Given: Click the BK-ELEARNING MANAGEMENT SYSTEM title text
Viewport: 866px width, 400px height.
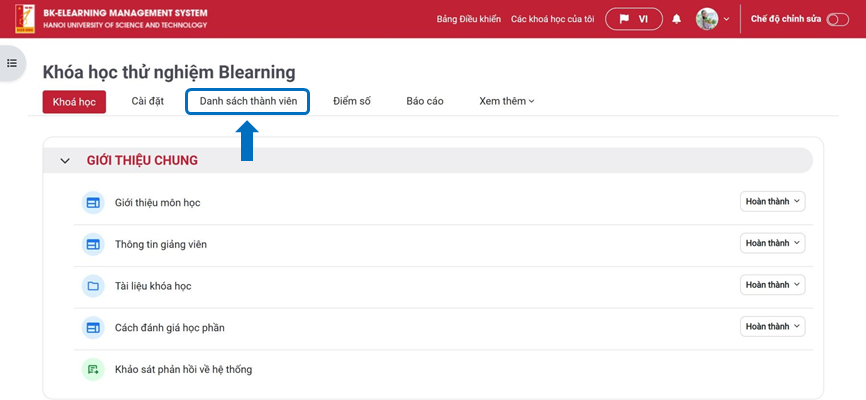Looking at the screenshot, I should click(125, 13).
